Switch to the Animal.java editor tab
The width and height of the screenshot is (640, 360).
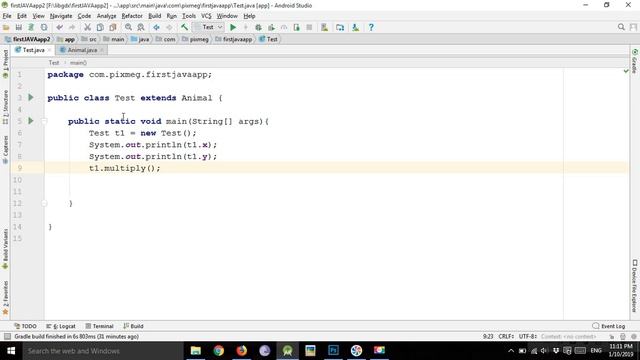tap(82, 50)
